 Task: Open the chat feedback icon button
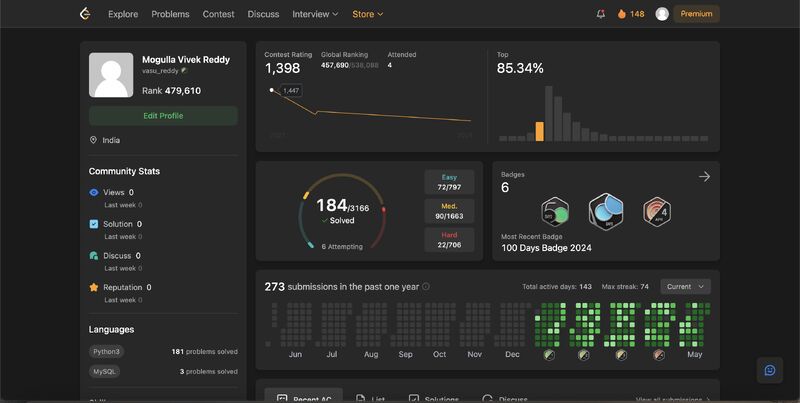[x=770, y=370]
